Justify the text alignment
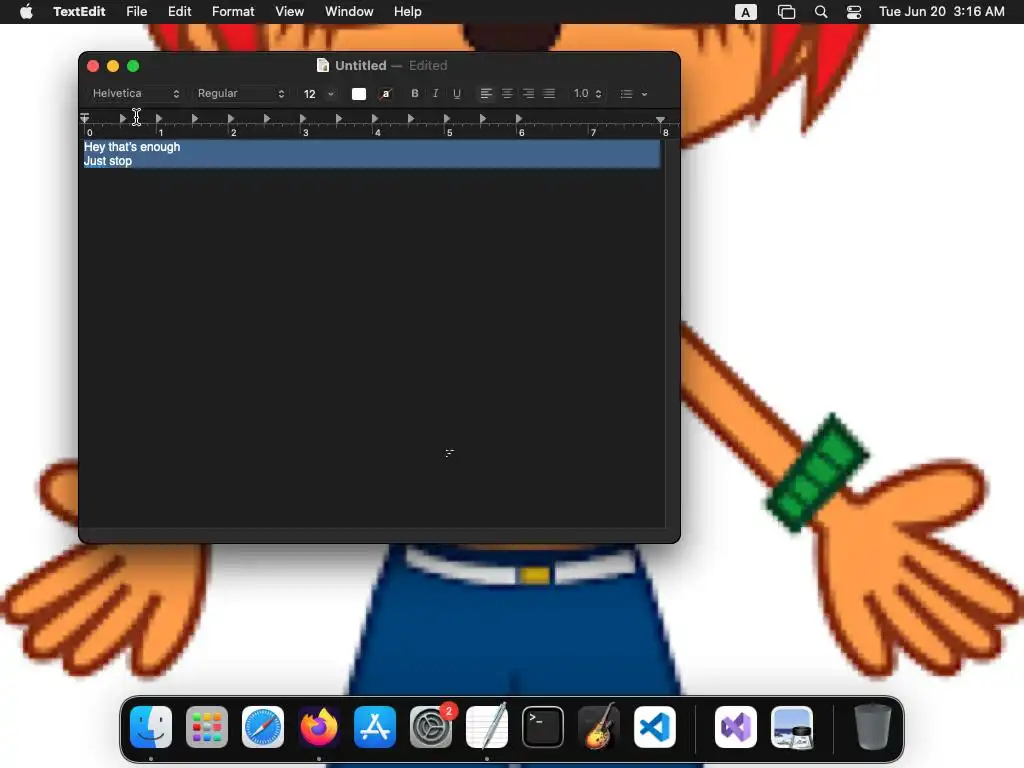1024x768 pixels. pos(549,93)
